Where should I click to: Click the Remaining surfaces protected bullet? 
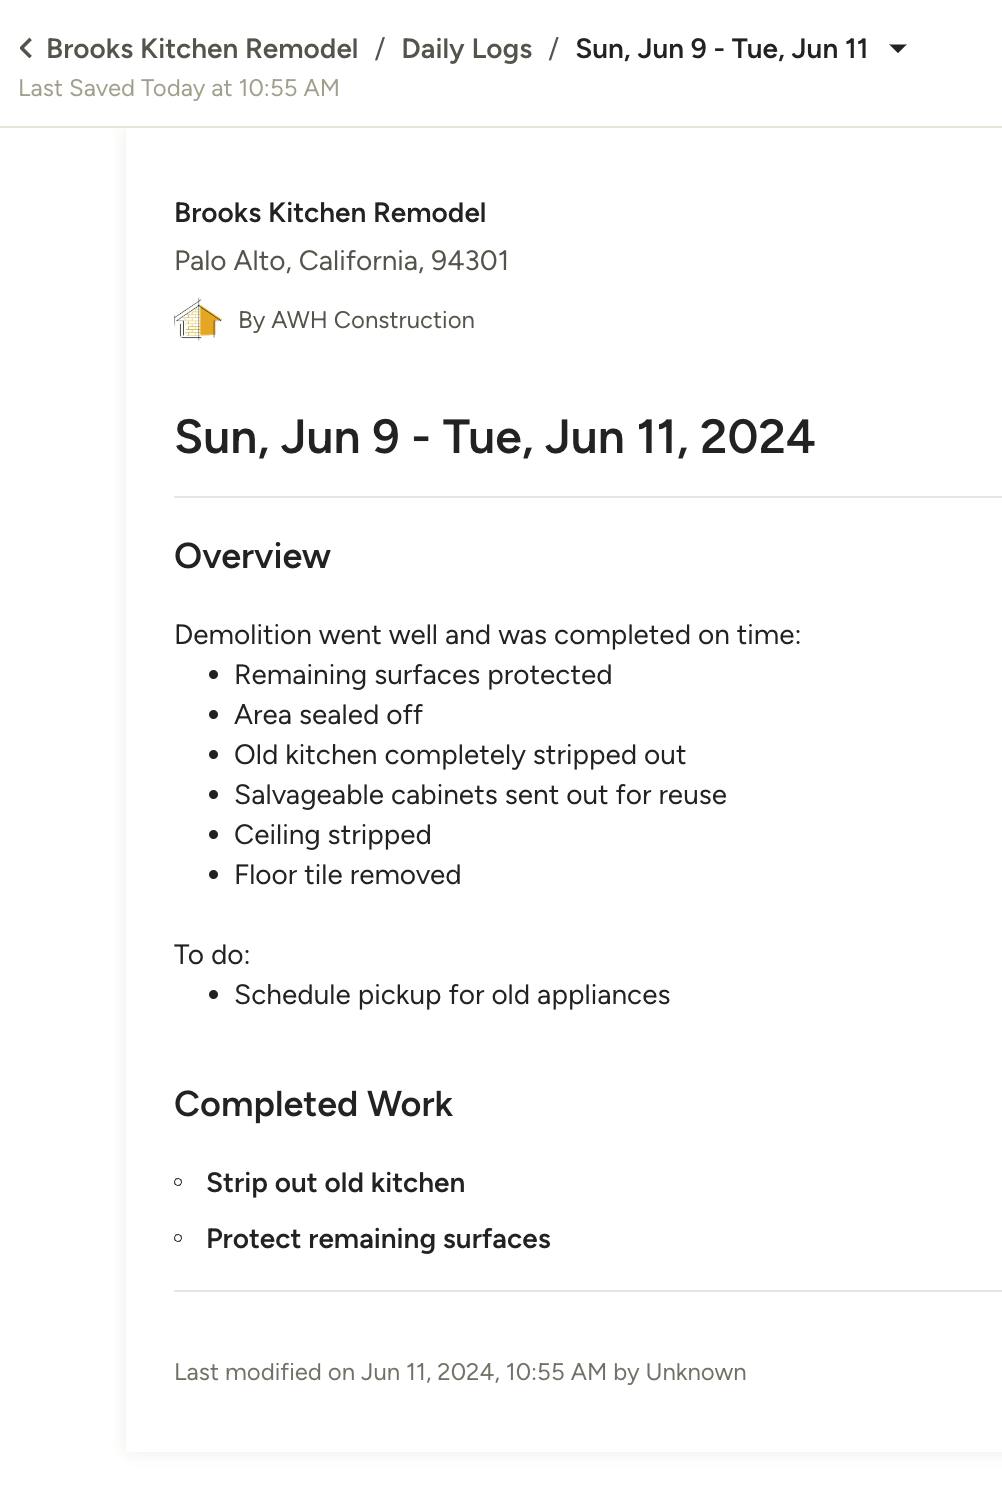(422, 675)
